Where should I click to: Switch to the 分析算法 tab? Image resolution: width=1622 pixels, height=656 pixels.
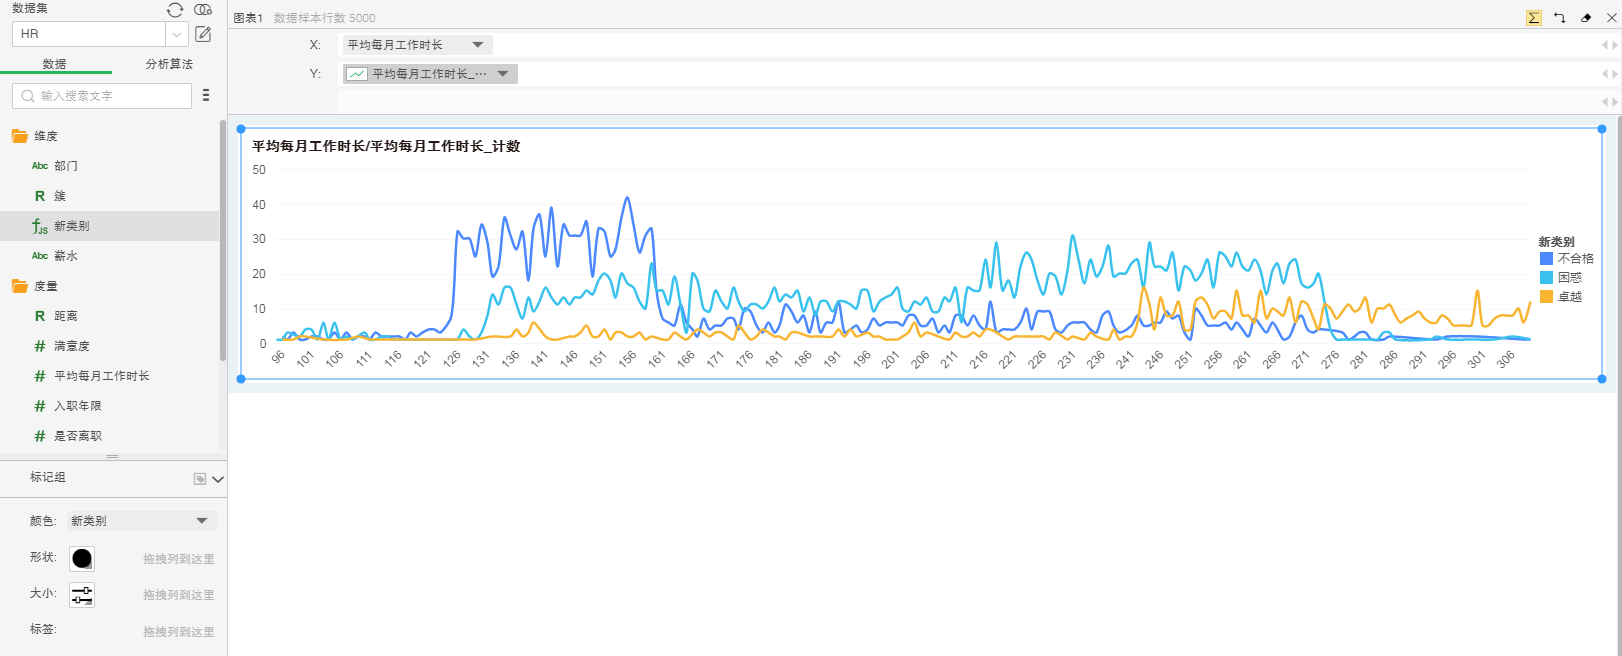tap(169, 64)
